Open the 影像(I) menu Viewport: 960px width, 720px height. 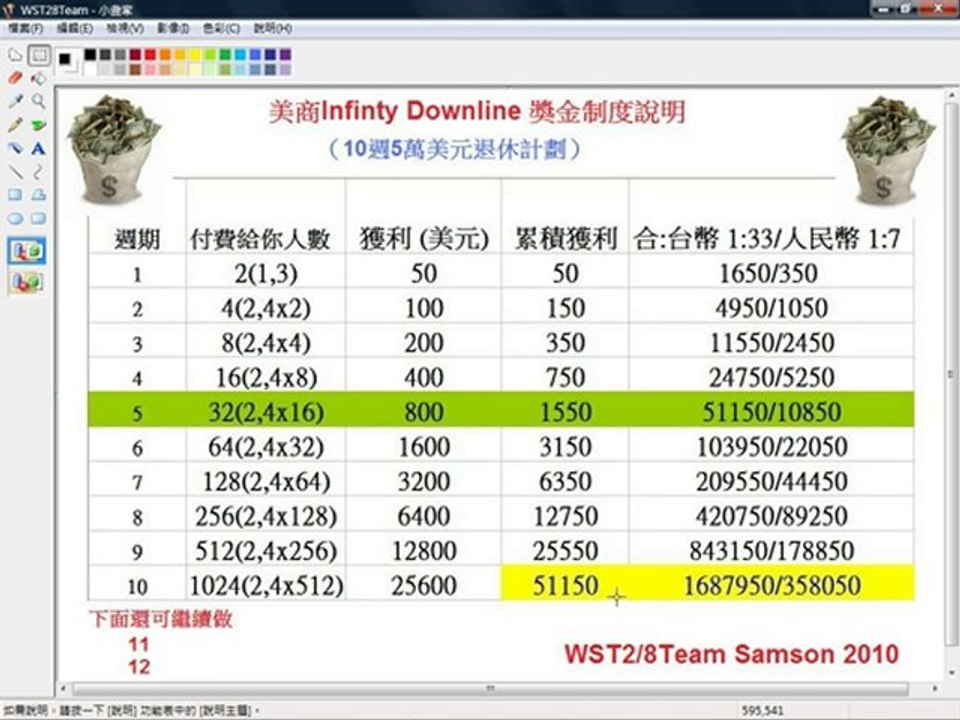click(x=173, y=28)
